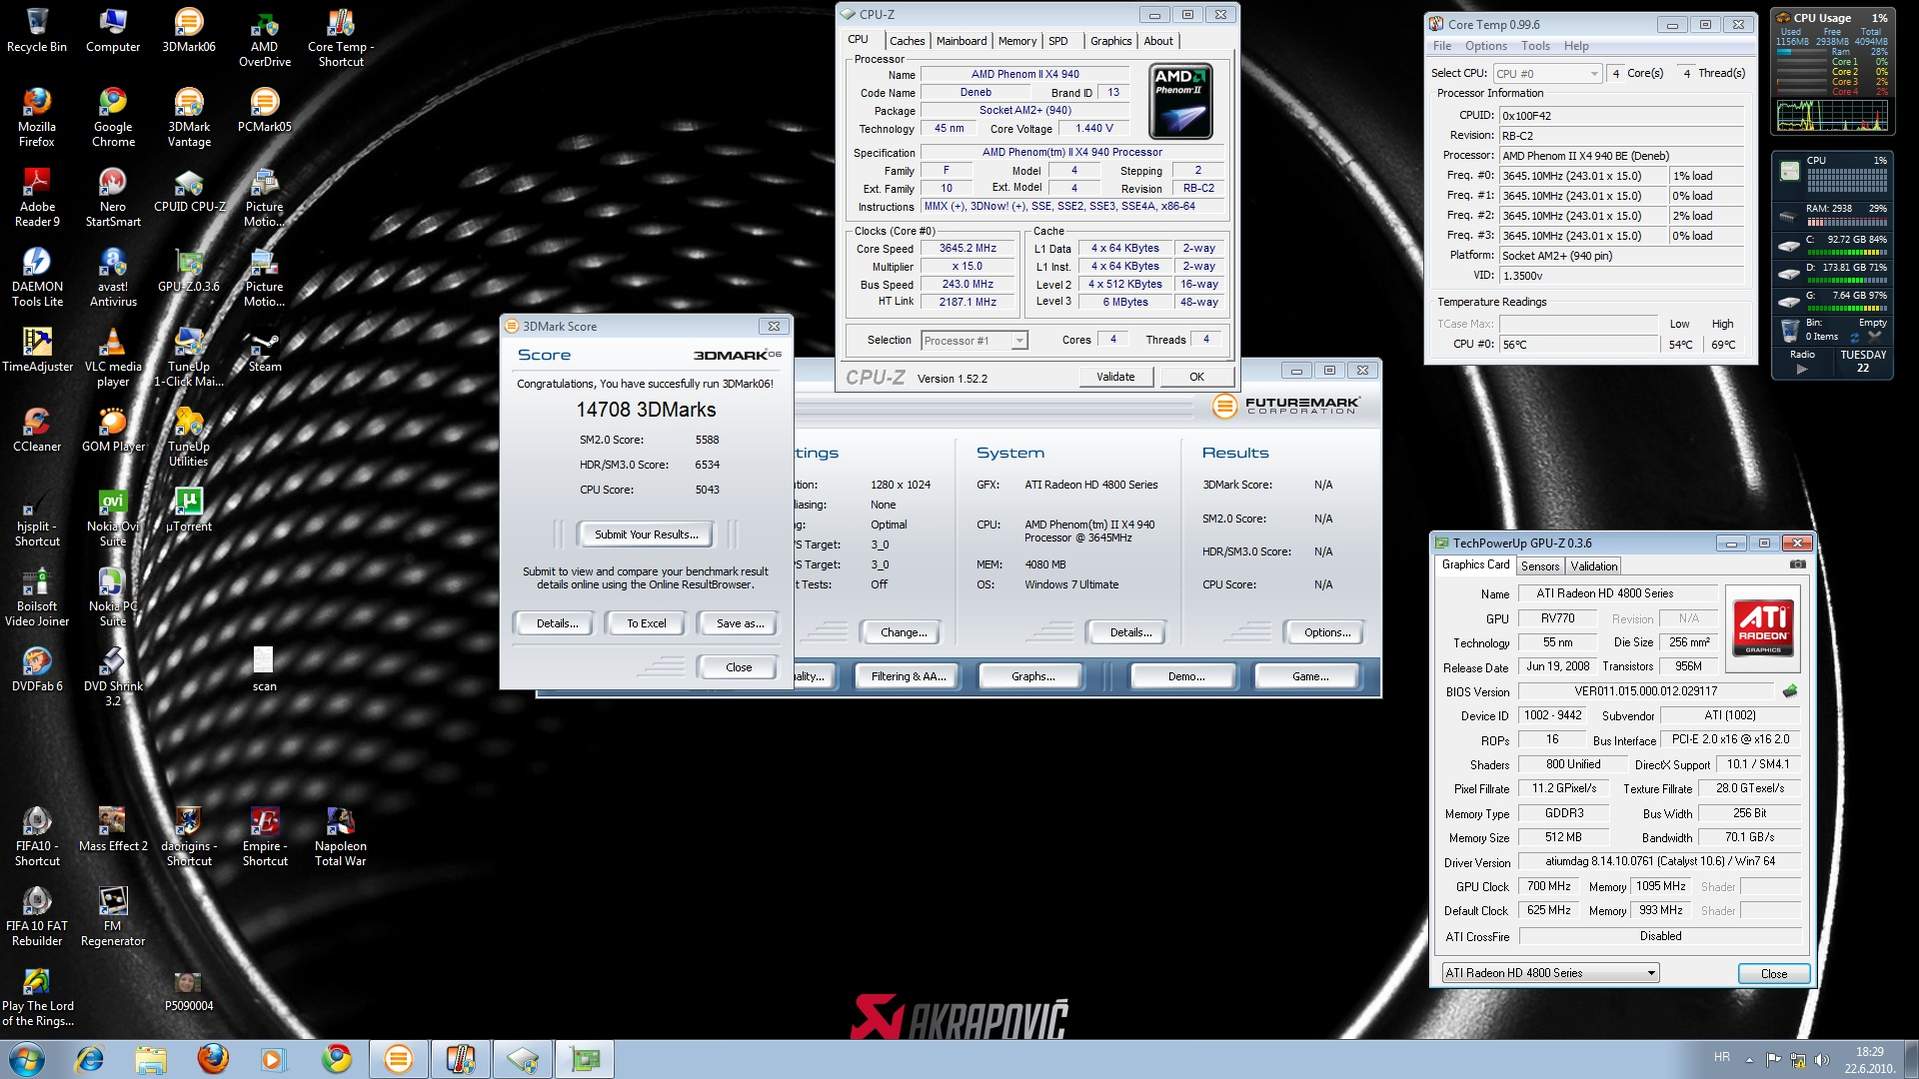Expand the ATI Radeon HD 4800 Series dropdown
Viewport: 1919px width, 1079px height.
[x=1651, y=973]
